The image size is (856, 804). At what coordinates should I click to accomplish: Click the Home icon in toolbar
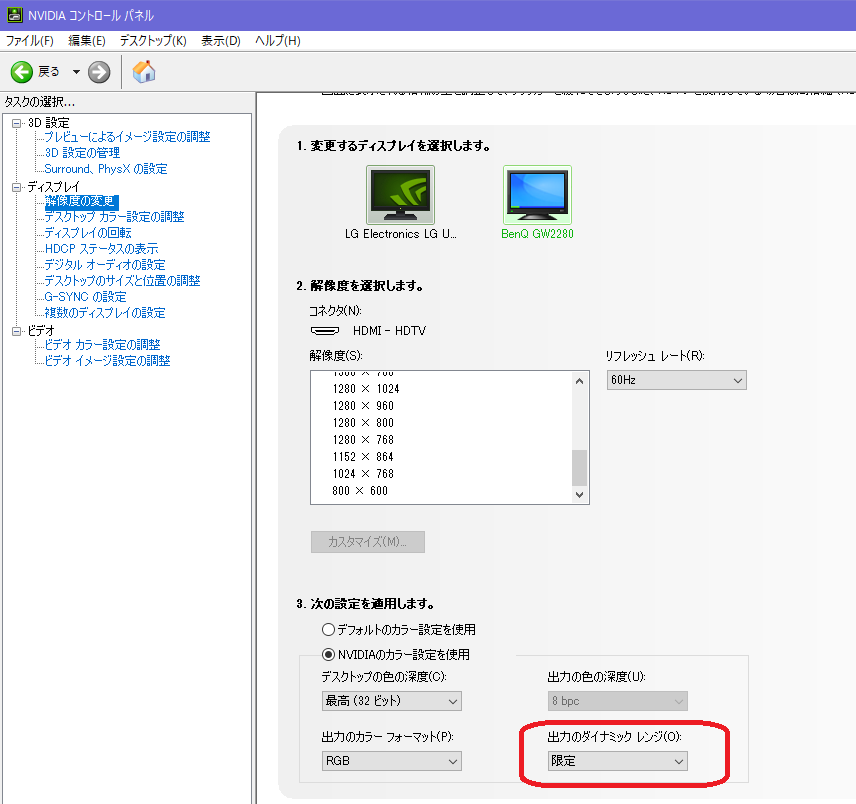pyautogui.click(x=144, y=72)
